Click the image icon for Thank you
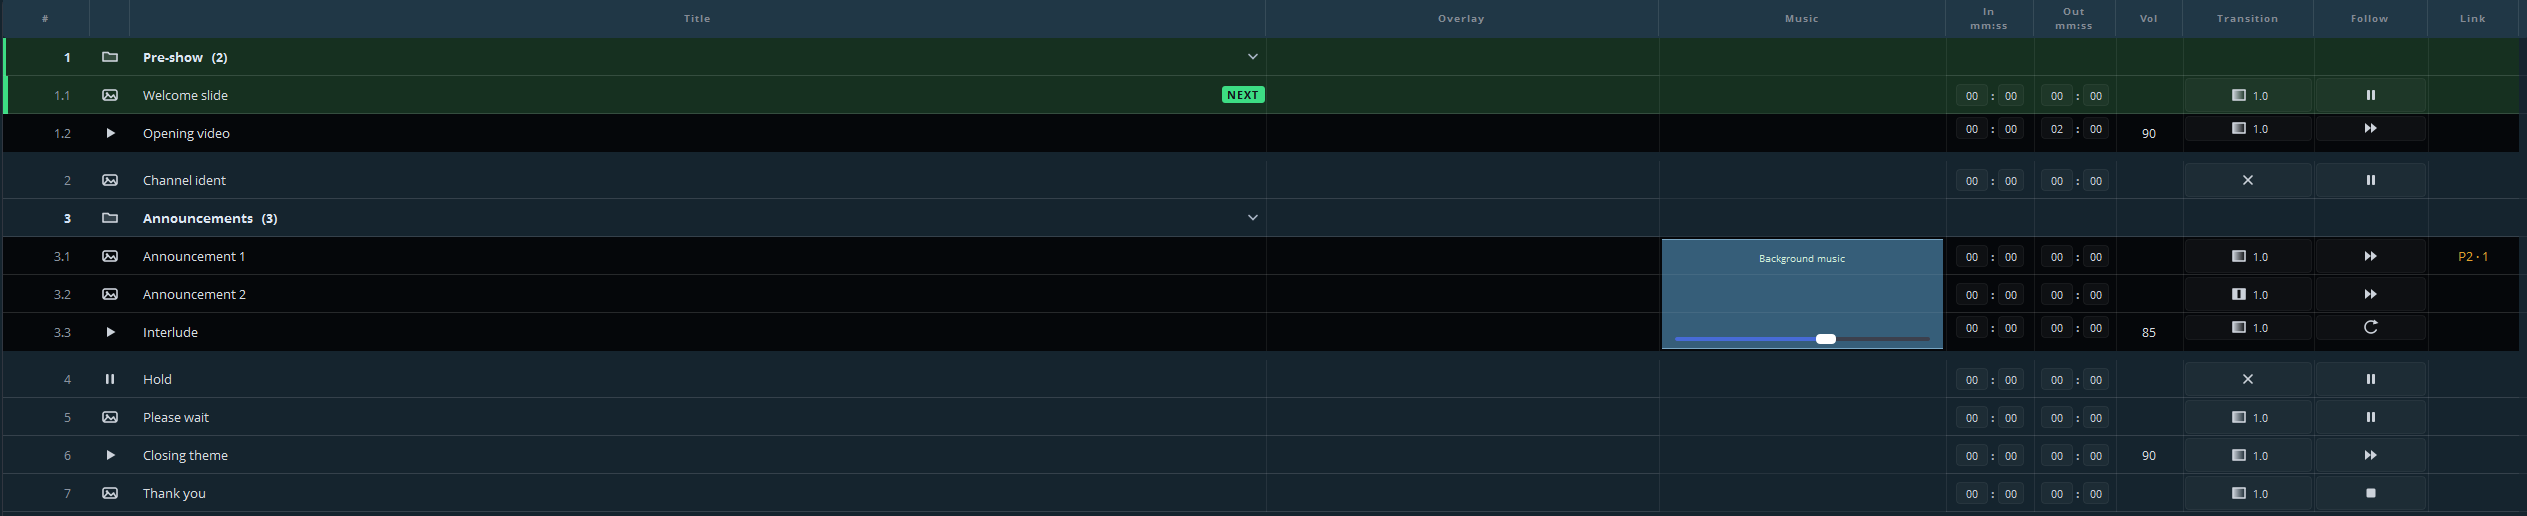The image size is (2527, 516). (110, 493)
